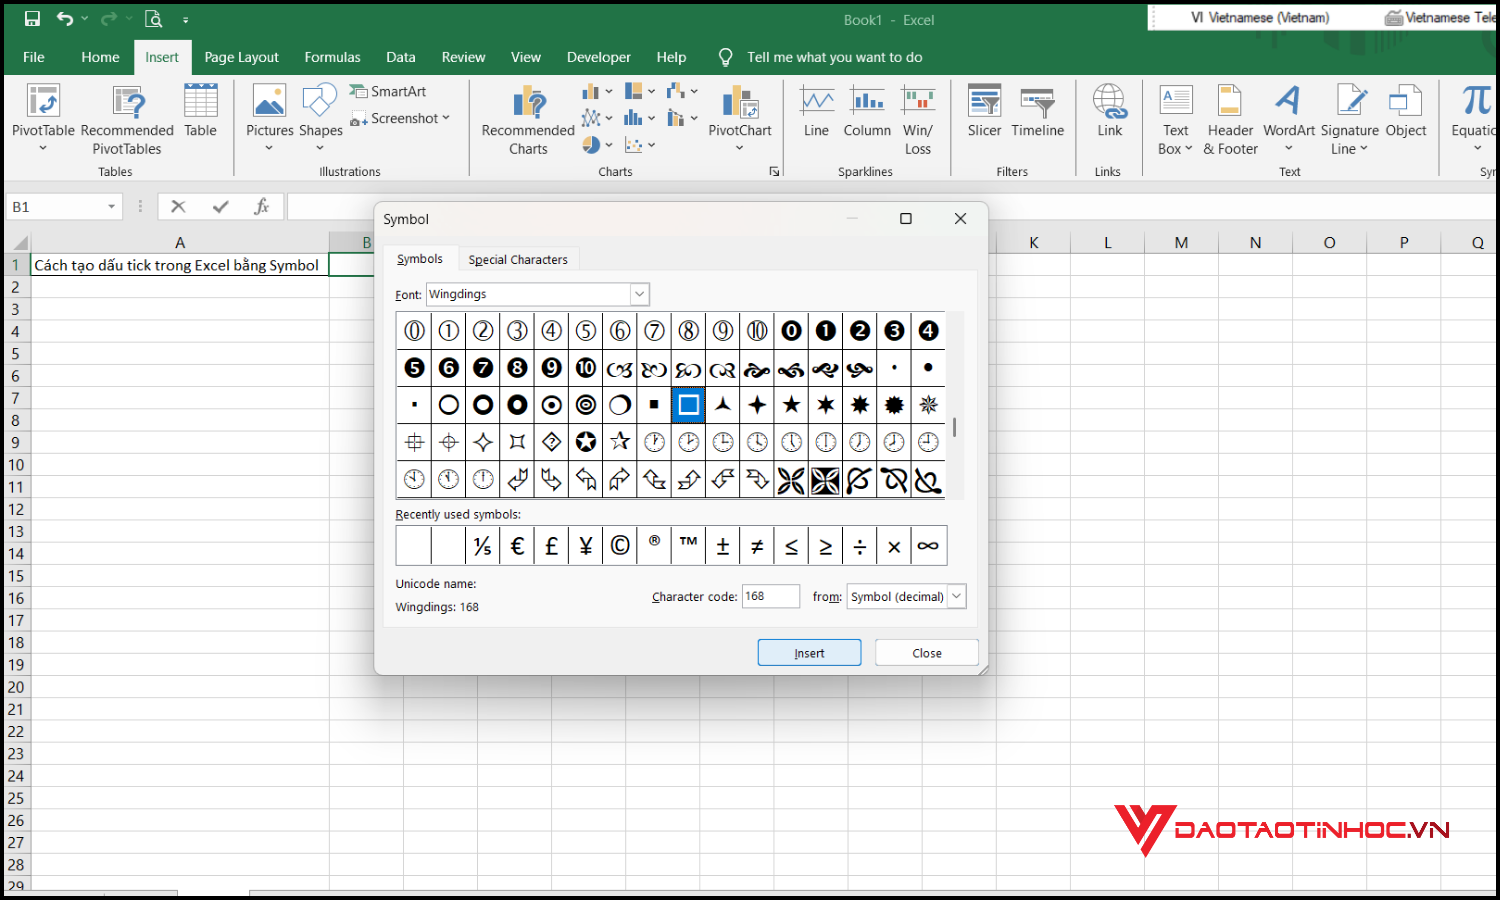Viewport: 1500px width, 900px height.
Task: Insert a Line sparkline
Action: (x=816, y=112)
